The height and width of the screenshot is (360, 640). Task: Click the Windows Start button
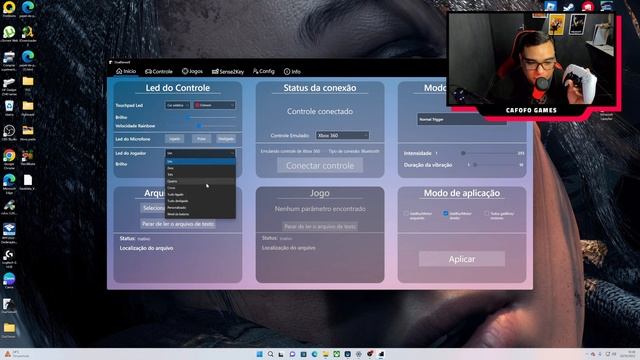(259, 354)
